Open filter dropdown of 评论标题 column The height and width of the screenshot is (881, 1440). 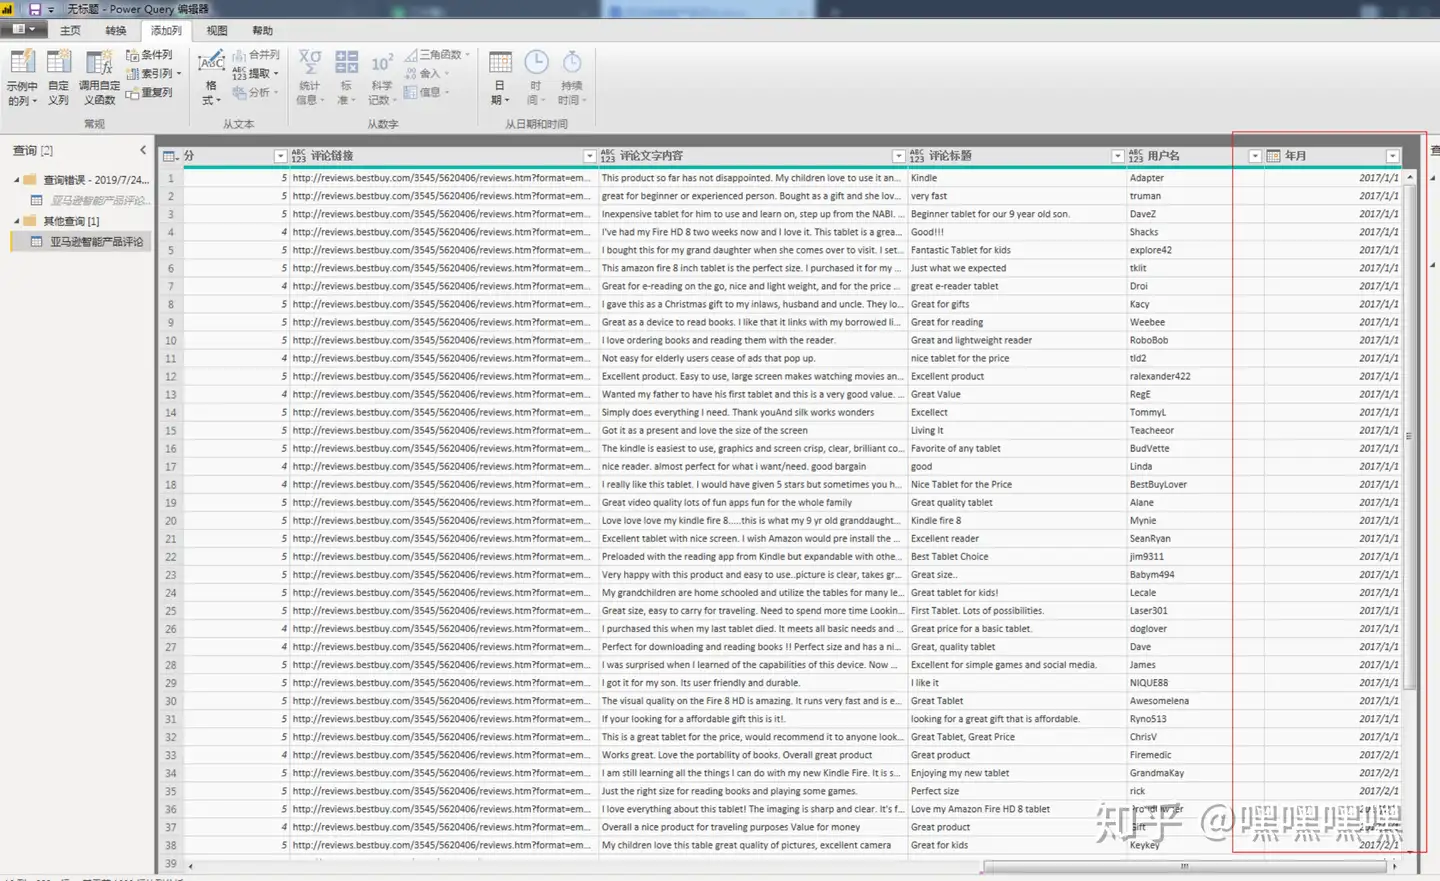1117,156
